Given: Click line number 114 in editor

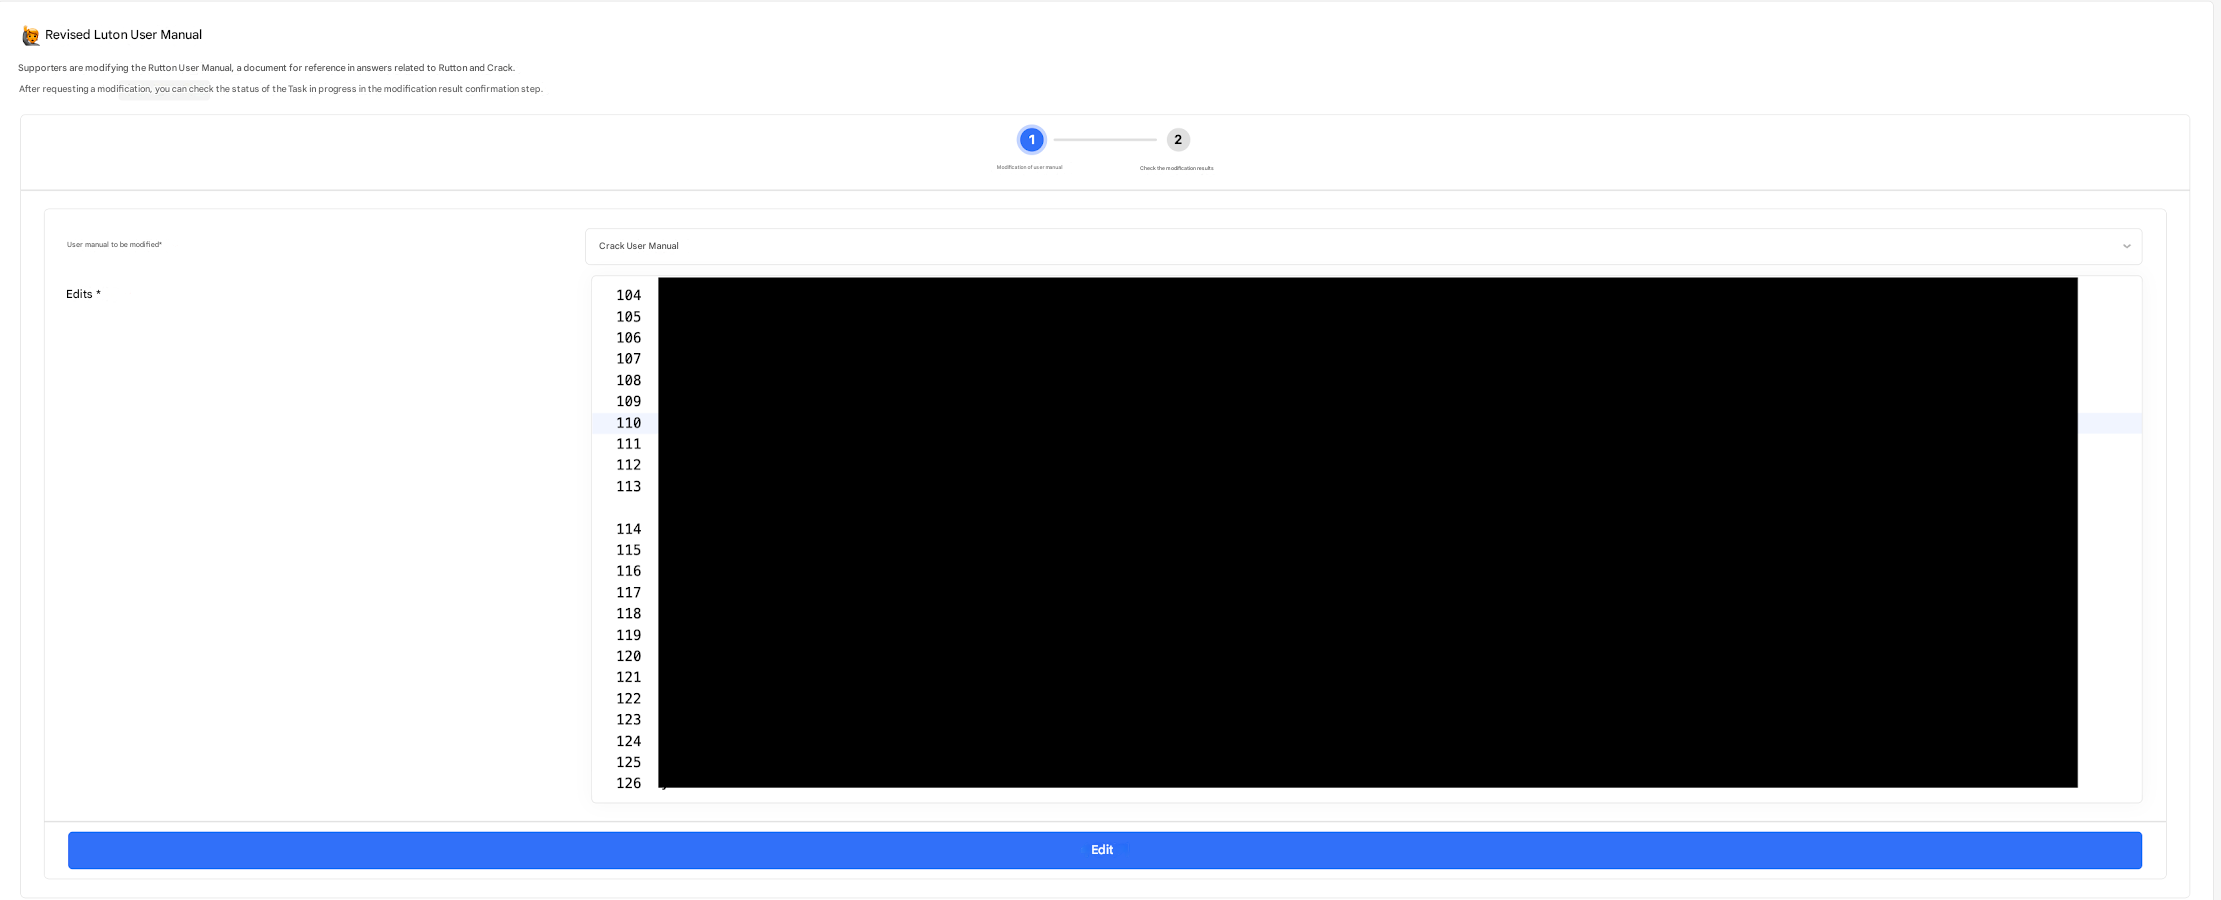Looking at the screenshot, I should pyautogui.click(x=628, y=529).
